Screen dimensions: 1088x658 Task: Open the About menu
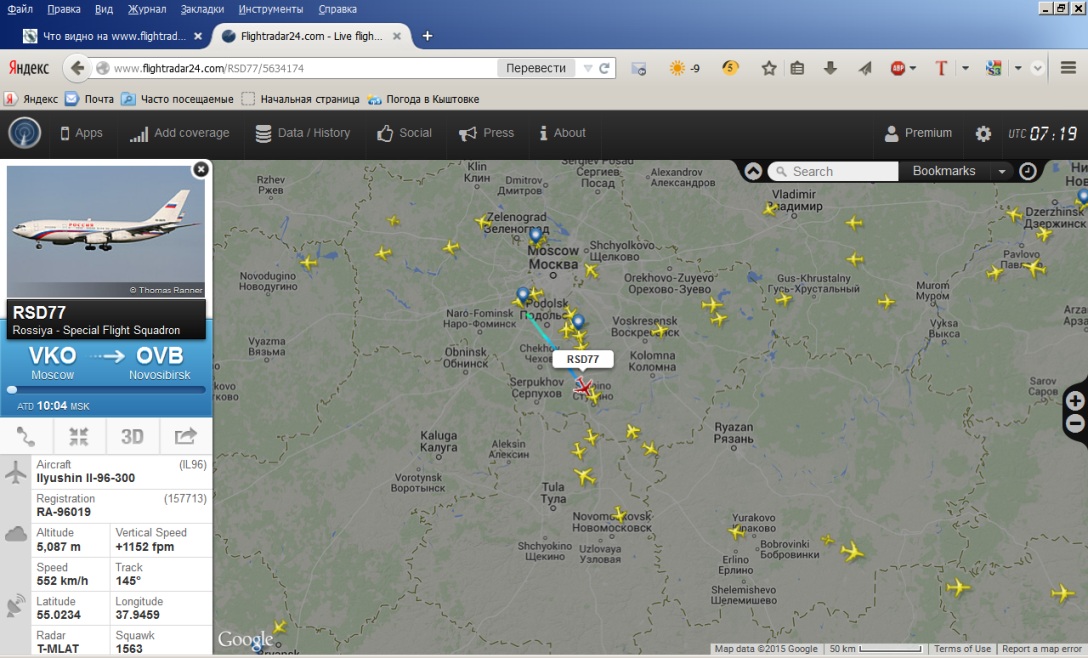tap(563, 133)
